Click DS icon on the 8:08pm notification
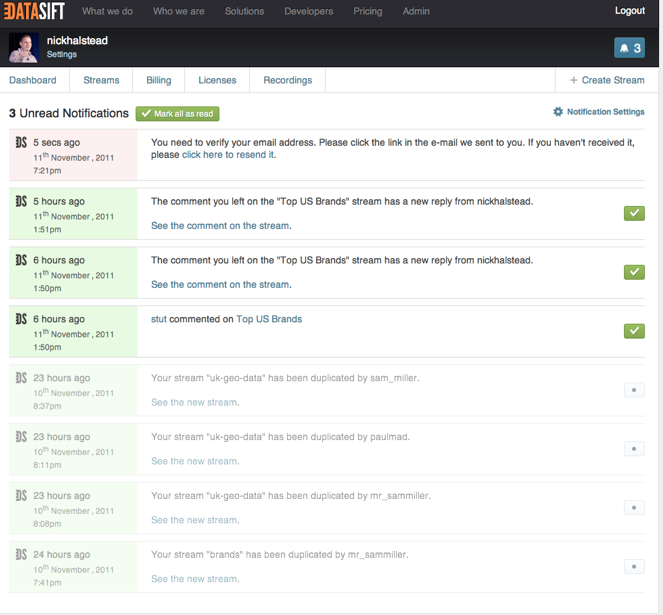 (21, 495)
